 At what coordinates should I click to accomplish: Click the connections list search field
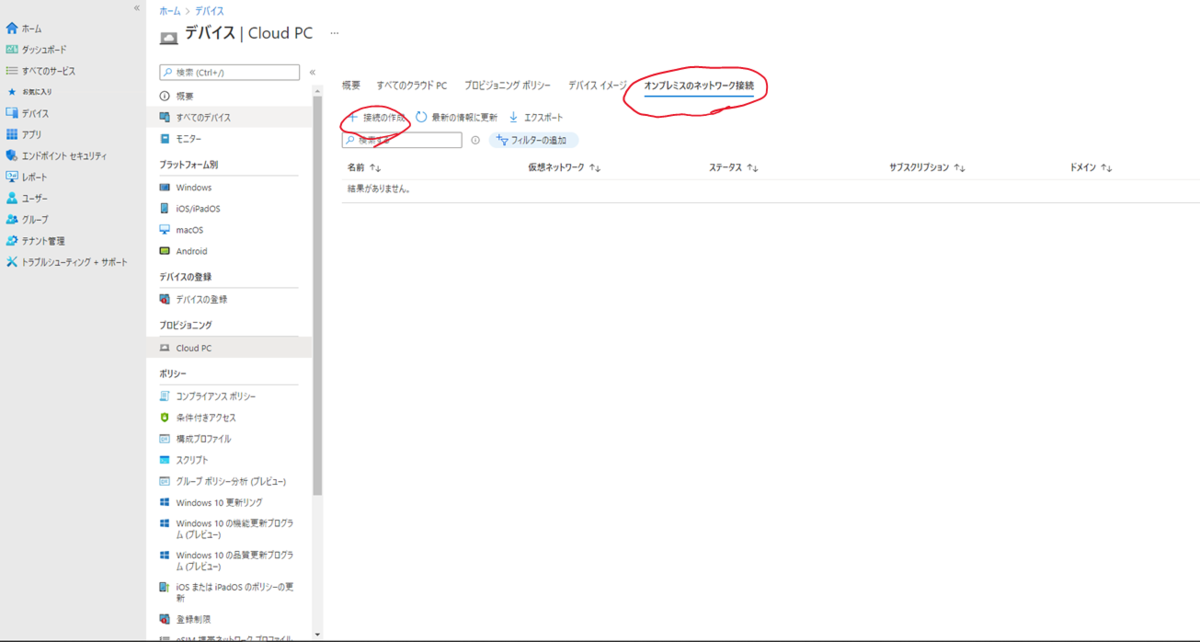click(x=402, y=140)
